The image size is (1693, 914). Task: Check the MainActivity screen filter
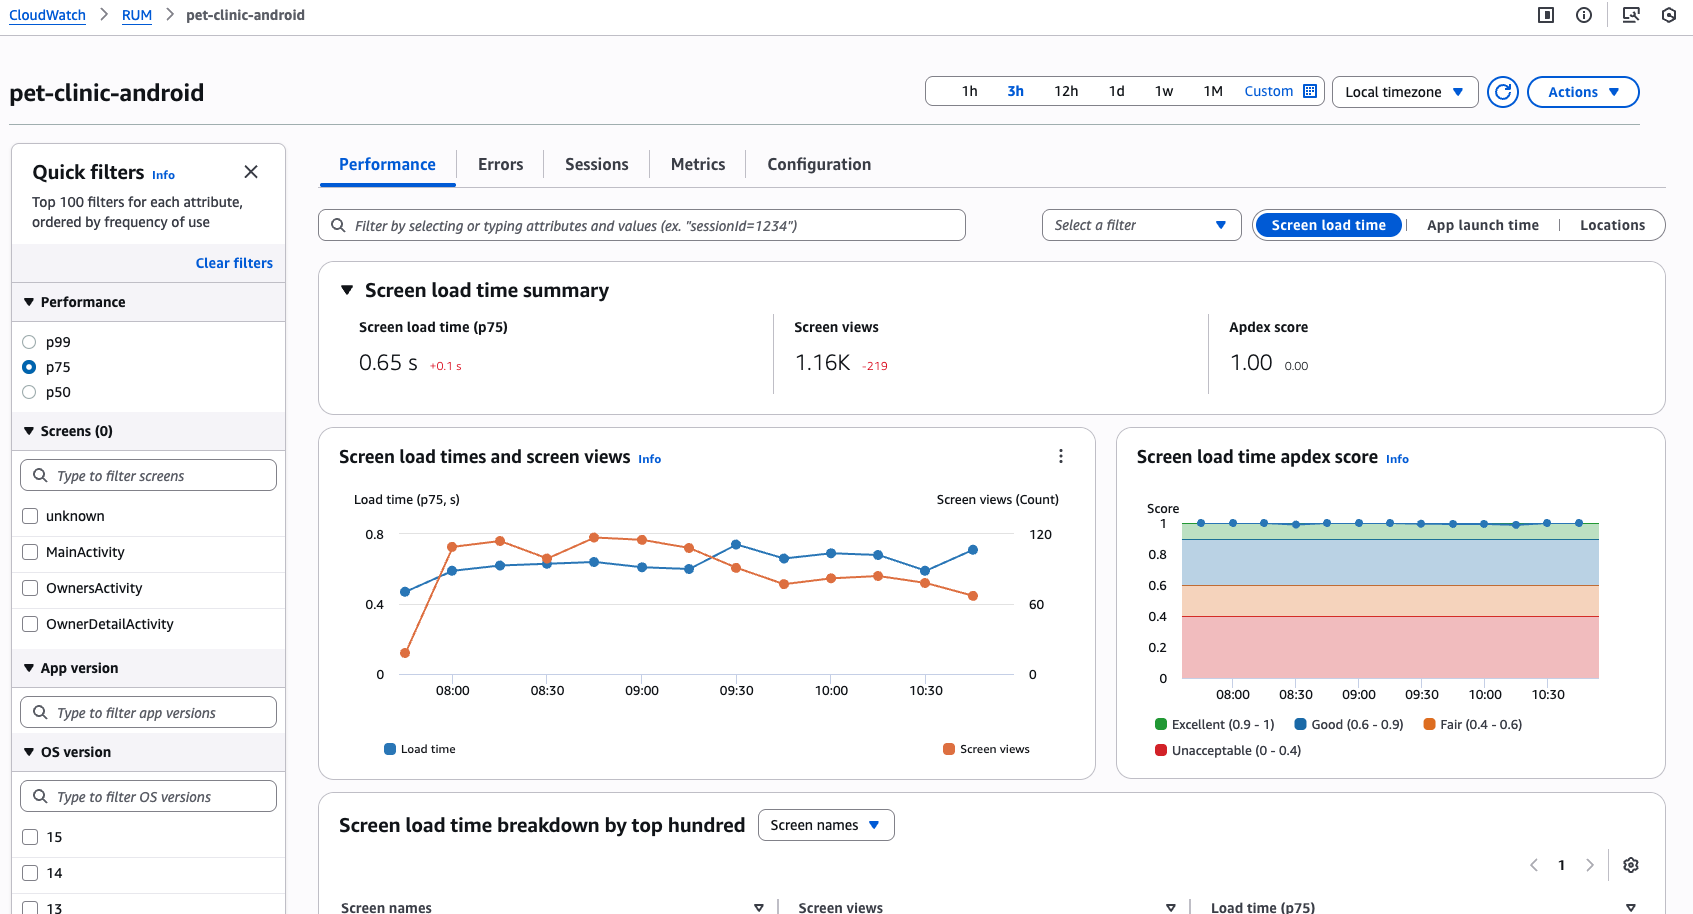click(x=30, y=552)
